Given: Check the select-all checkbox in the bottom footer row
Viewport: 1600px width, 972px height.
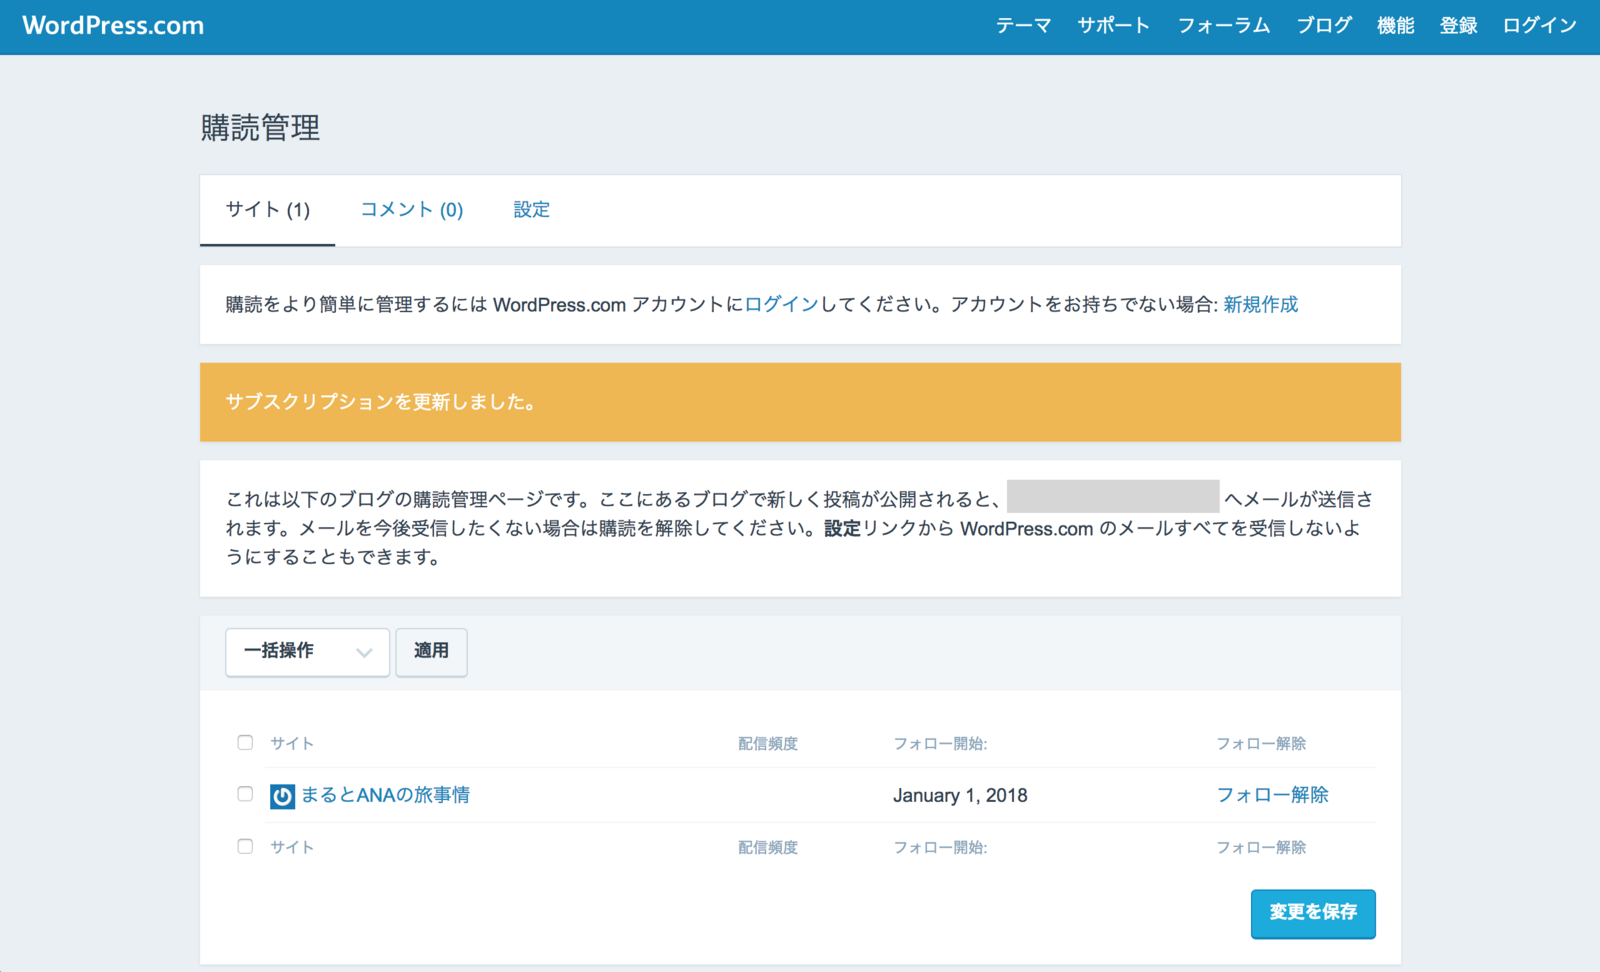Looking at the screenshot, I should click(245, 846).
